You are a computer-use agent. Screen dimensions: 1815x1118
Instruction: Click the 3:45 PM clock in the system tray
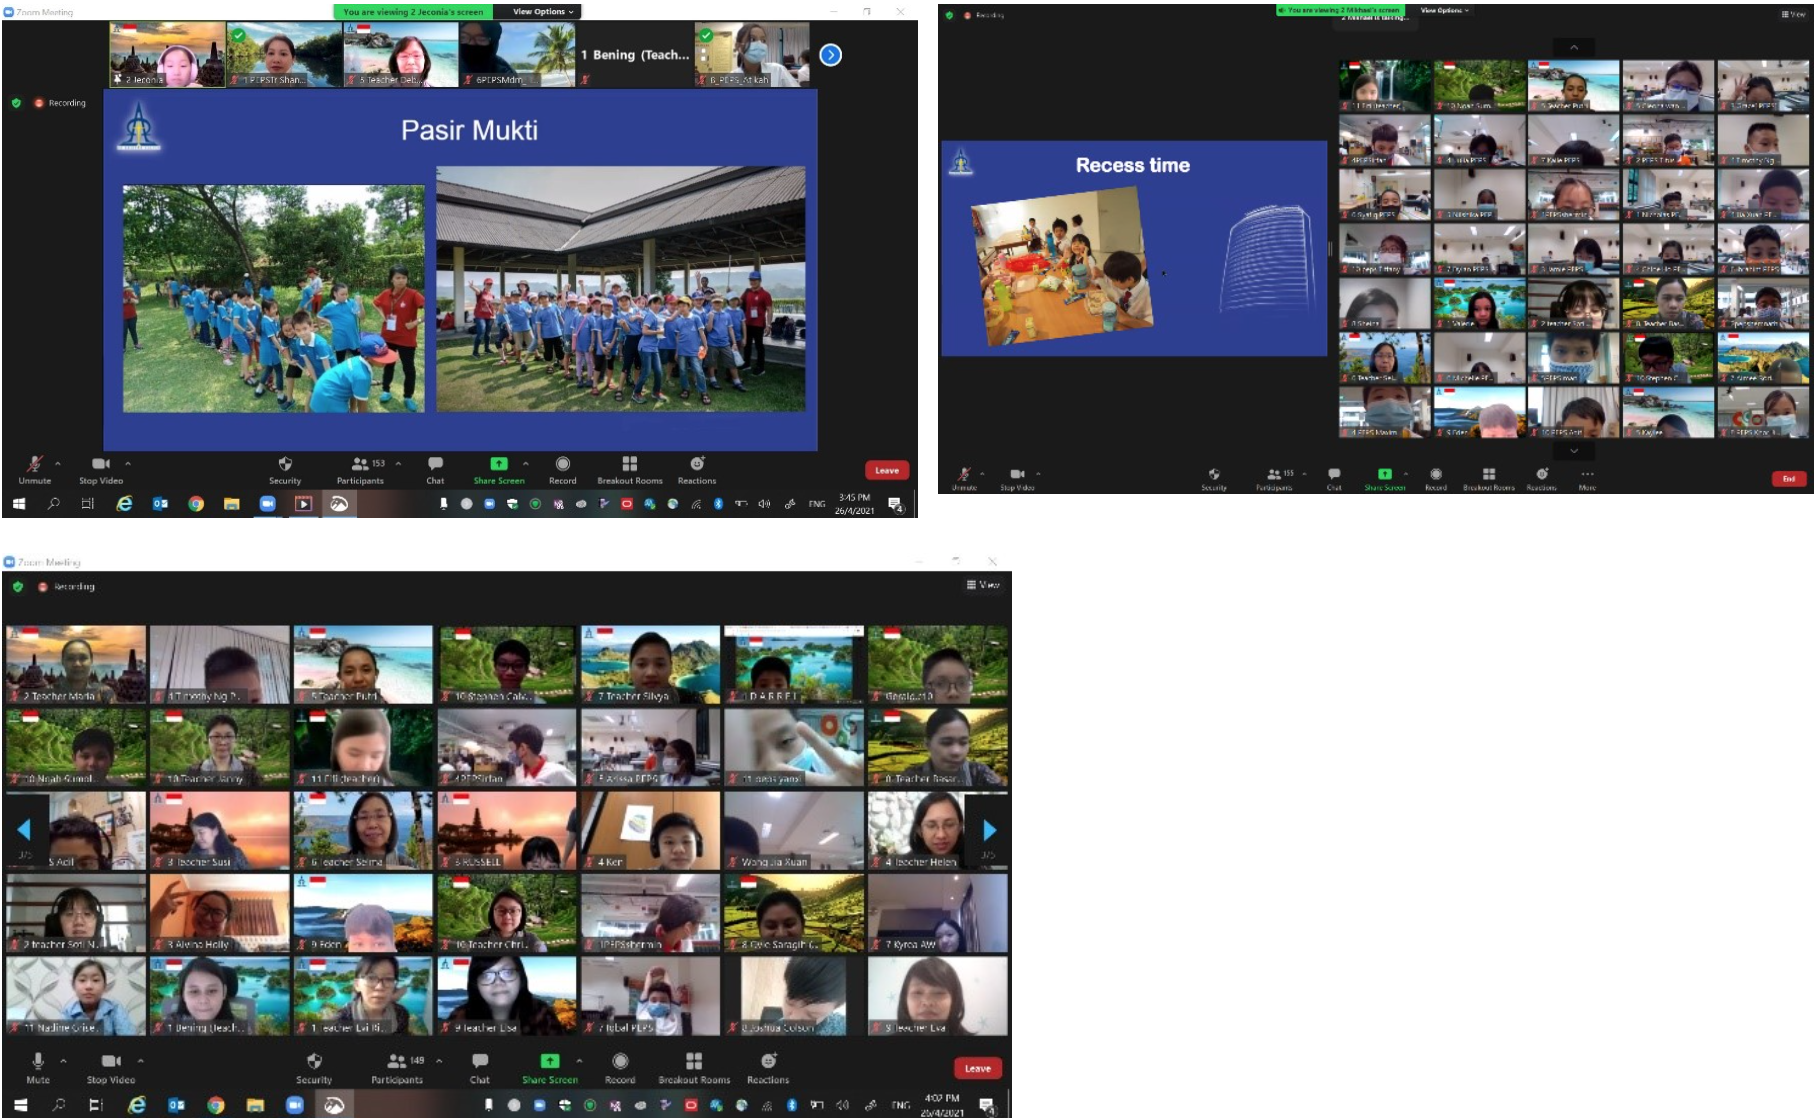pyautogui.click(x=854, y=504)
